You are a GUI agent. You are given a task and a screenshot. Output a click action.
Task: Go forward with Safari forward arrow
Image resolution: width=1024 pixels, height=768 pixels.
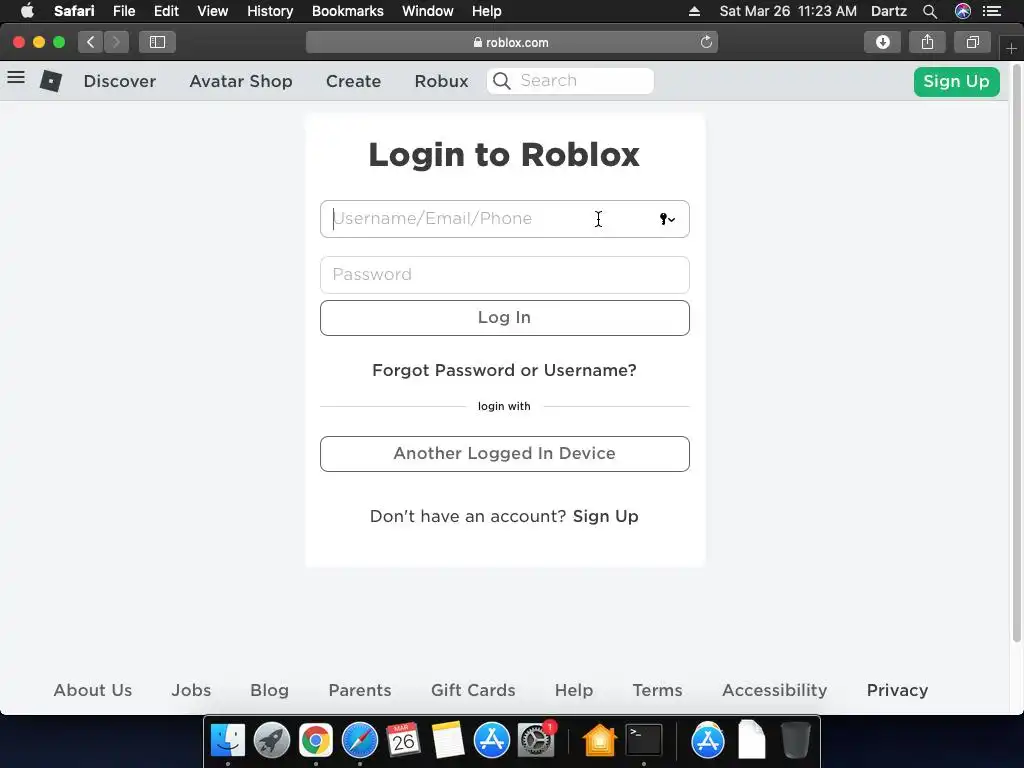tap(116, 42)
